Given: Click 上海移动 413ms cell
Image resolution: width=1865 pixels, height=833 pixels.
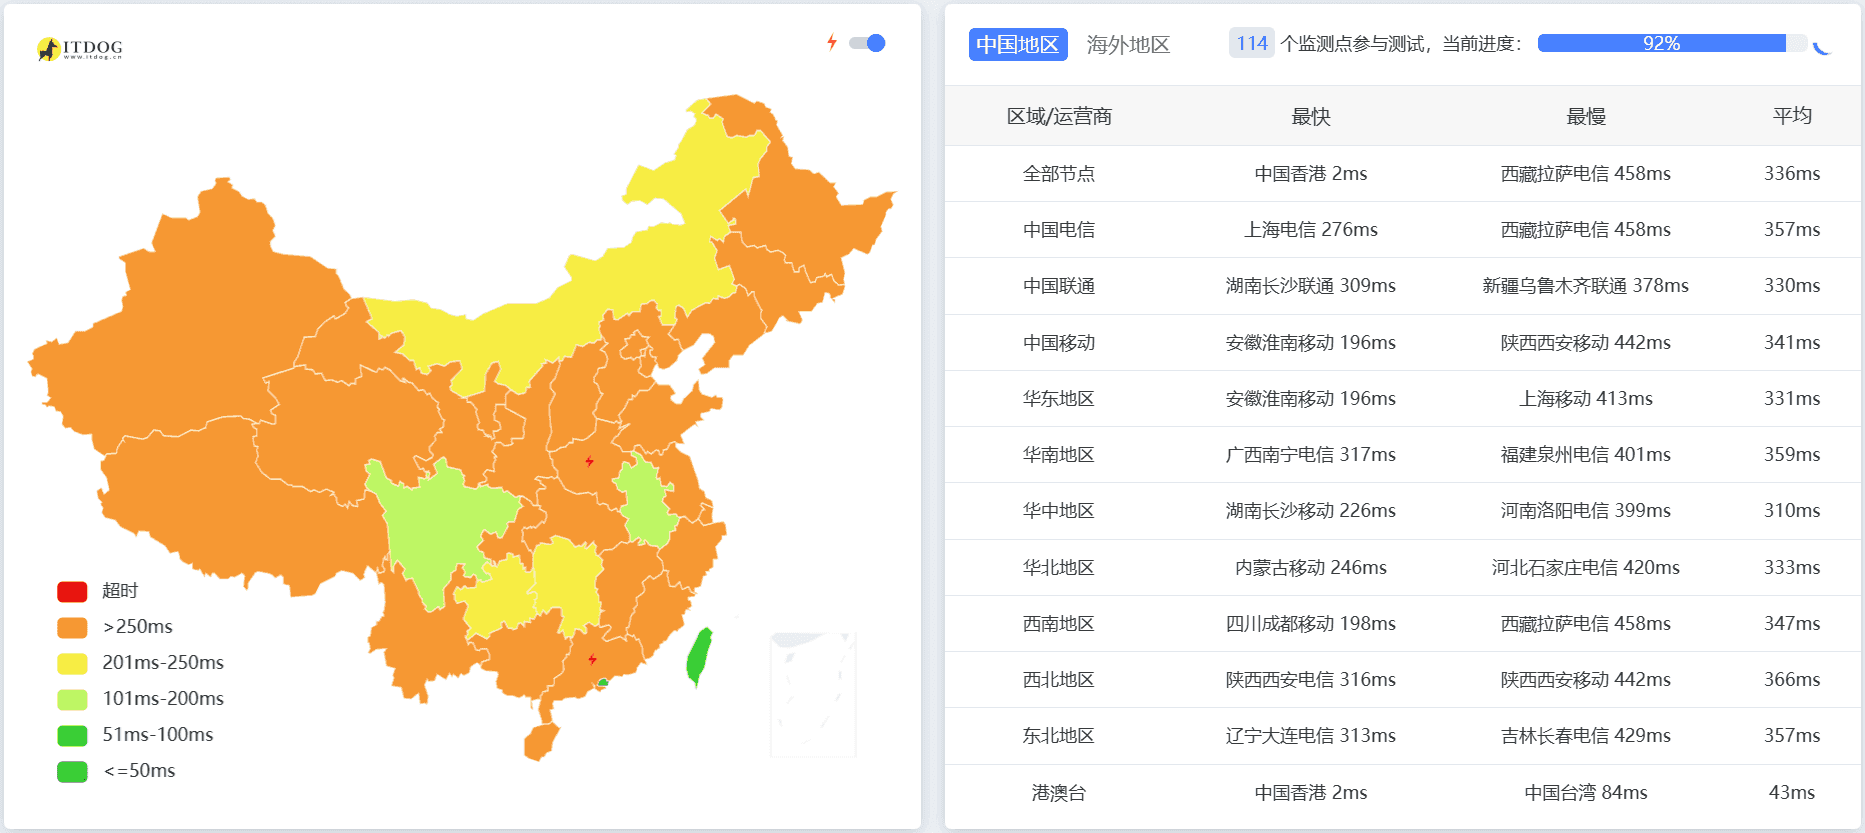Looking at the screenshot, I should tap(1586, 398).
